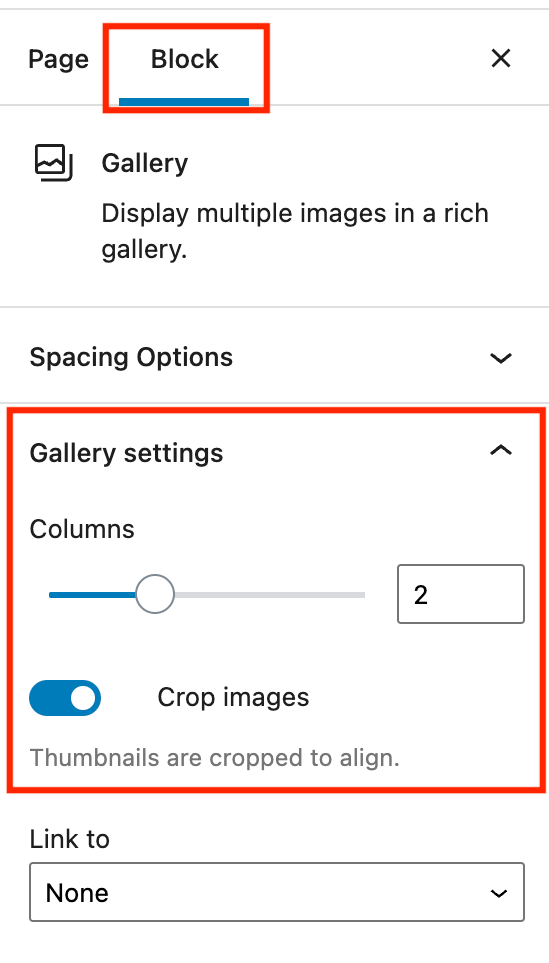Click the Link to label
This screenshot has width=549, height=963.
coord(69,838)
